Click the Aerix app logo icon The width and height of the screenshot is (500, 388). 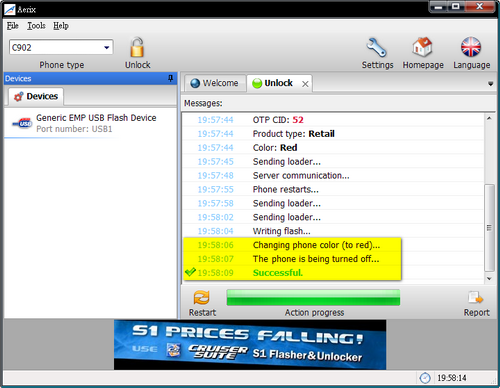[x=9, y=9]
